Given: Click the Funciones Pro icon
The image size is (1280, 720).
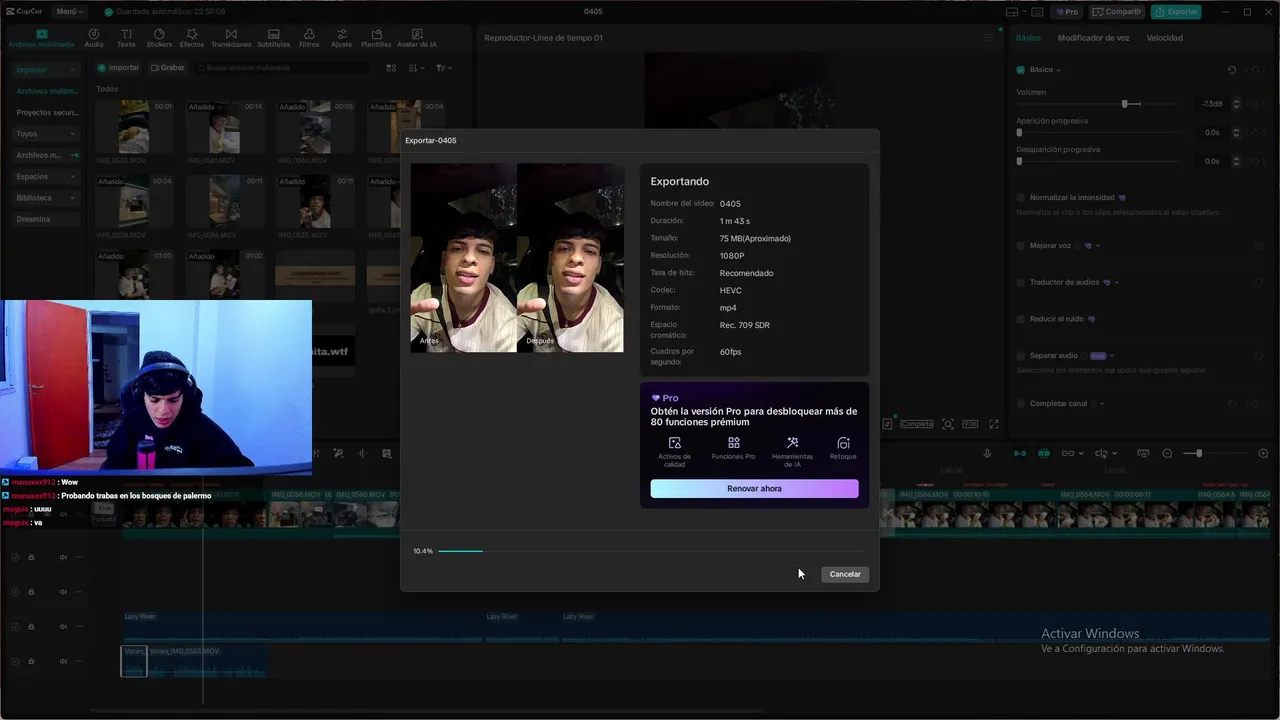Looking at the screenshot, I should tap(733, 443).
